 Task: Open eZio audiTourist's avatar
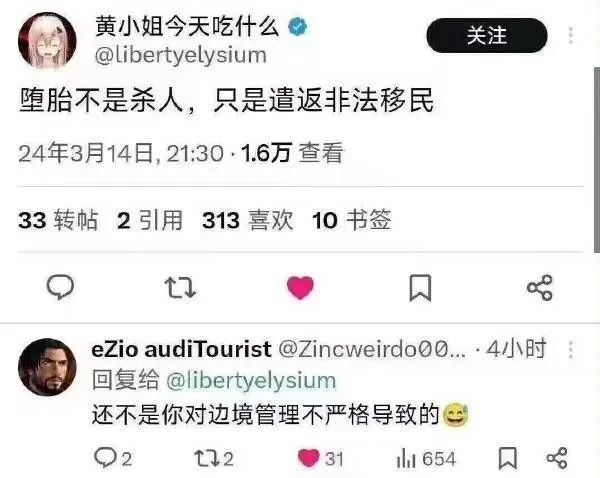[x=47, y=367]
